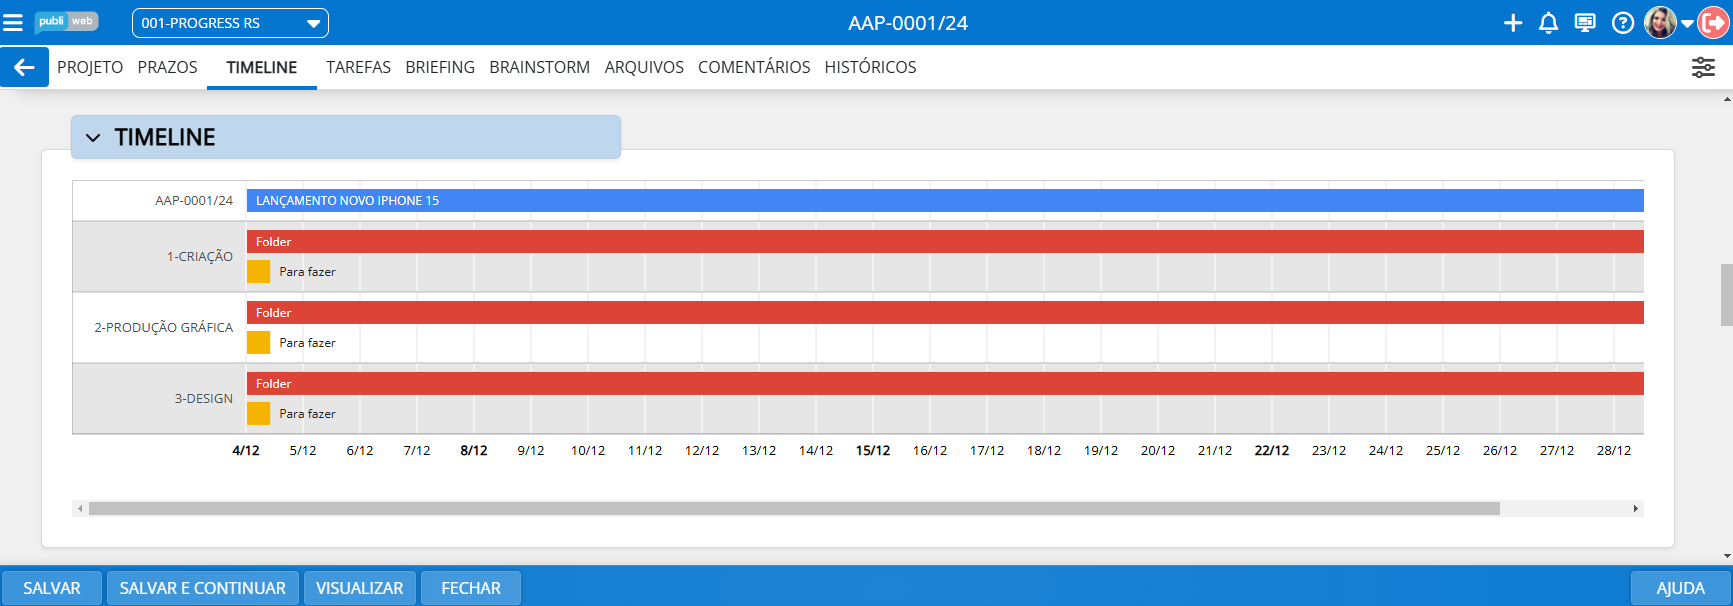This screenshot has width=1733, height=606.
Task: Click the VISUALIZAR button
Action: coord(360,588)
